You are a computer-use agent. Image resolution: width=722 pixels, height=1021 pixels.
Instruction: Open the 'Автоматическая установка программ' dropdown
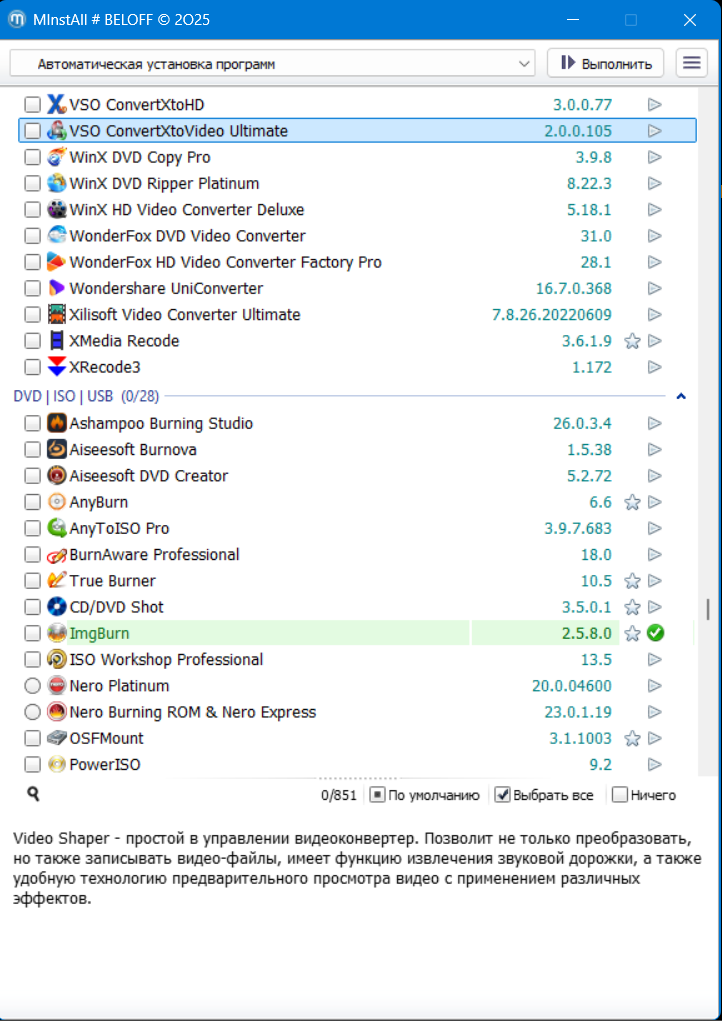click(272, 64)
